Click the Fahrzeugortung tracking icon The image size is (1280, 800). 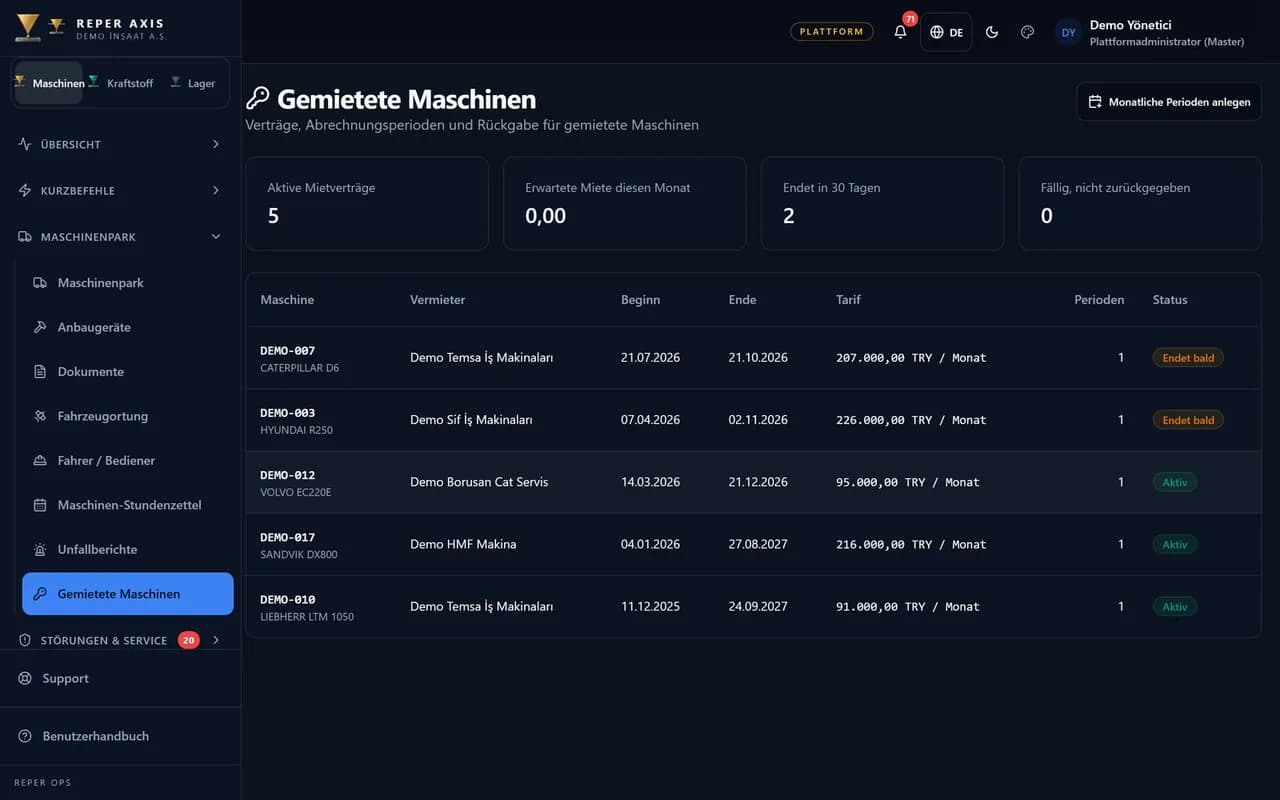point(40,416)
